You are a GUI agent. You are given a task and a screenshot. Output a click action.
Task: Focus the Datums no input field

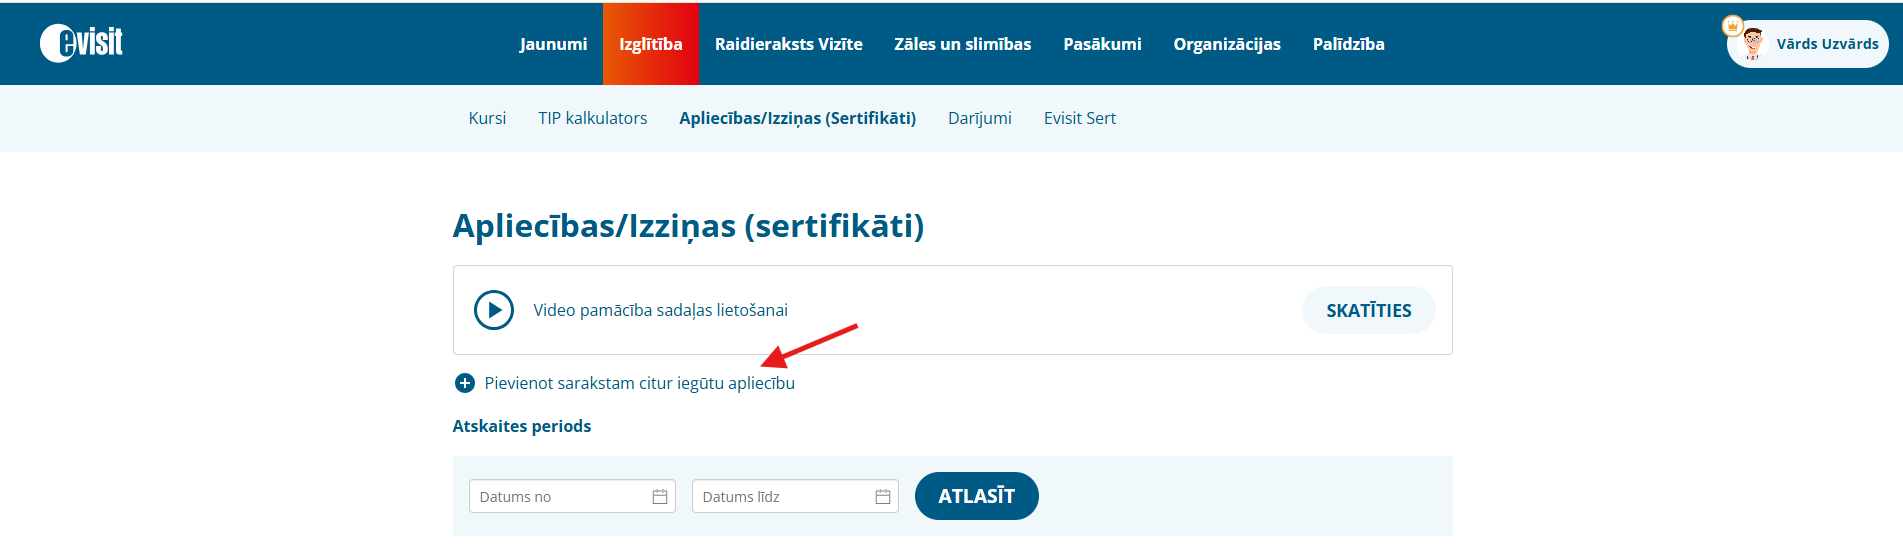coord(572,496)
